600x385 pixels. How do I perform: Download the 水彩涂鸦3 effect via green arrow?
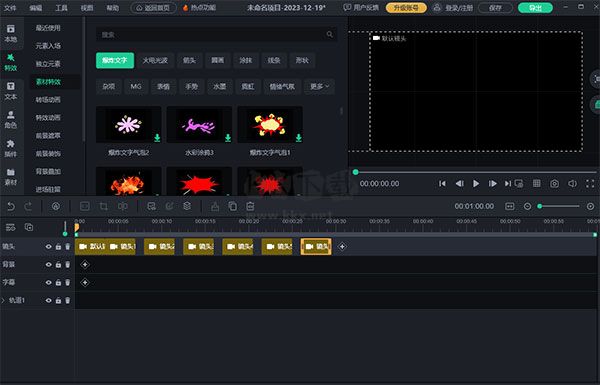pyautogui.click(x=228, y=138)
